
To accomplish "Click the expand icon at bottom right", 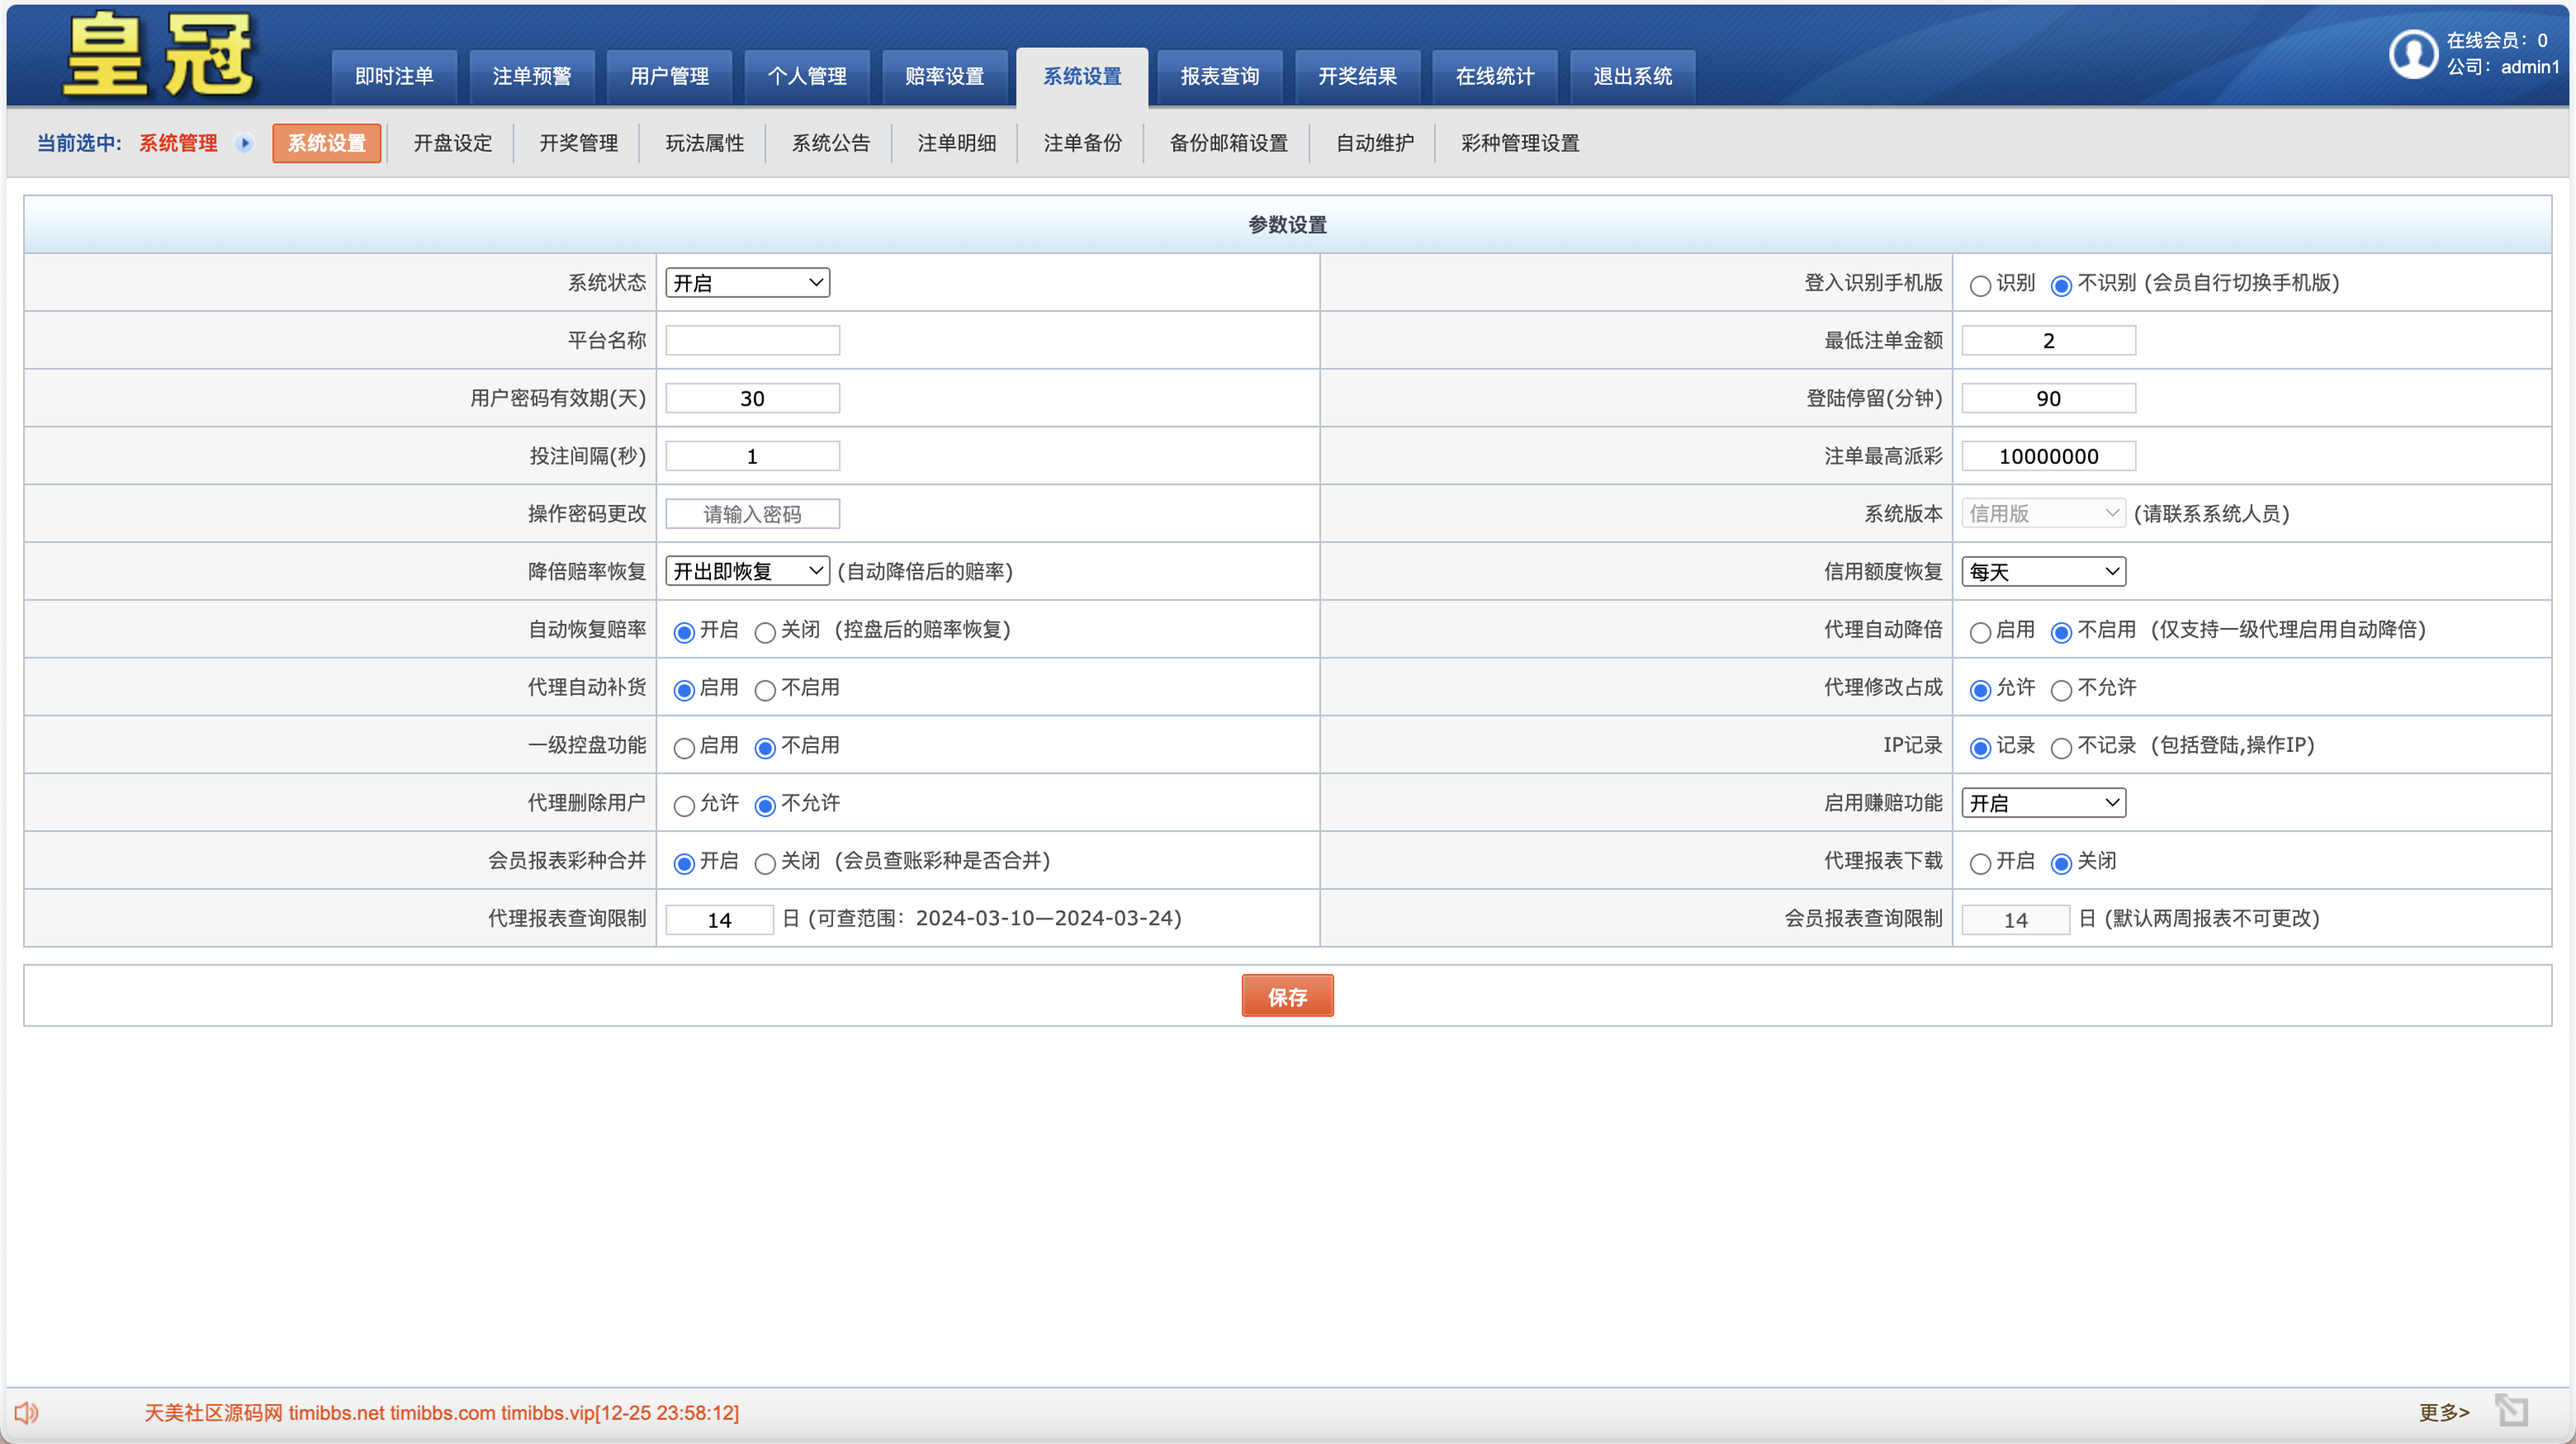I will 2510,1410.
